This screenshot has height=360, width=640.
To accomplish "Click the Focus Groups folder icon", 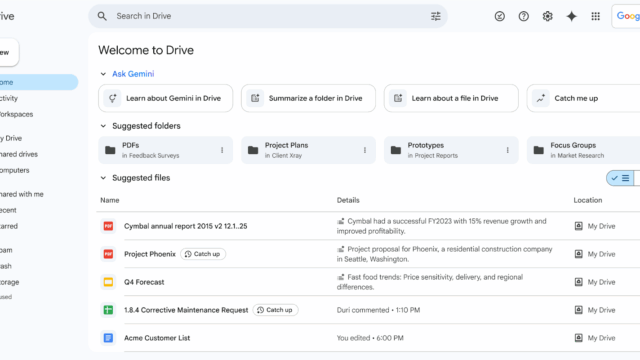I will click(x=539, y=150).
